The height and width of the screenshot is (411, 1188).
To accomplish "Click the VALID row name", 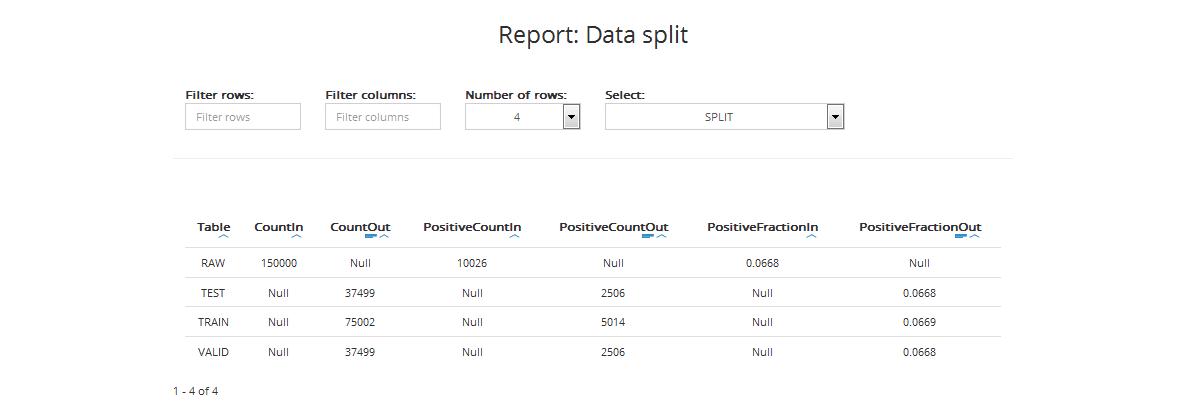I will 213,352.
